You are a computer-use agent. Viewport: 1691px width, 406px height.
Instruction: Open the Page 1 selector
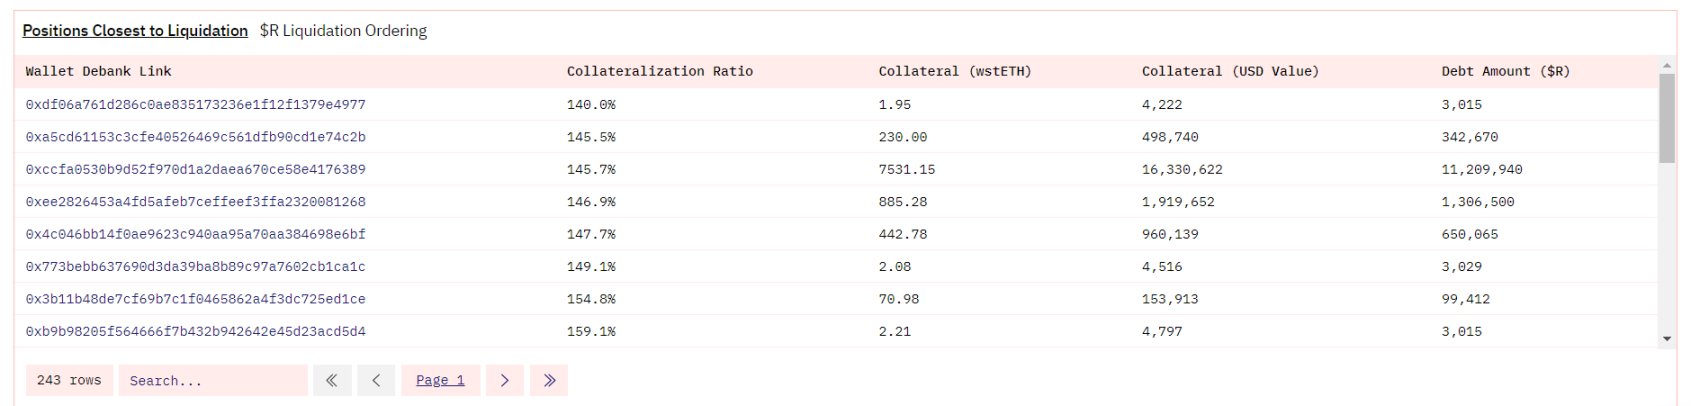[440, 380]
